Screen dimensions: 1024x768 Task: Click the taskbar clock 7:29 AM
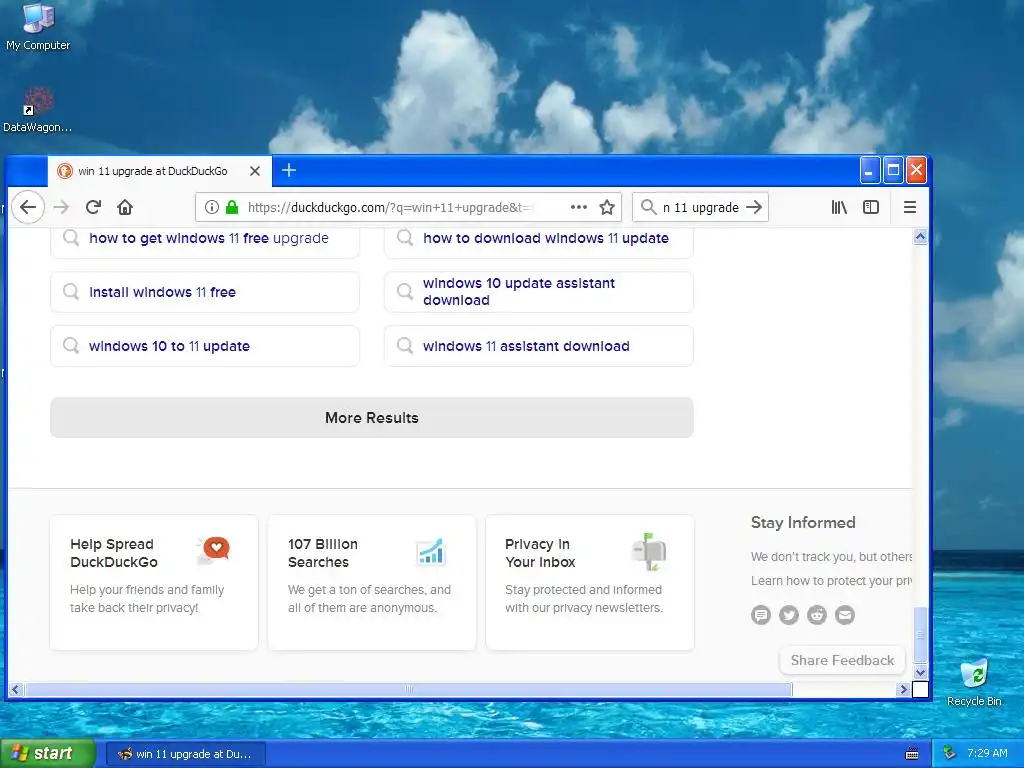987,754
